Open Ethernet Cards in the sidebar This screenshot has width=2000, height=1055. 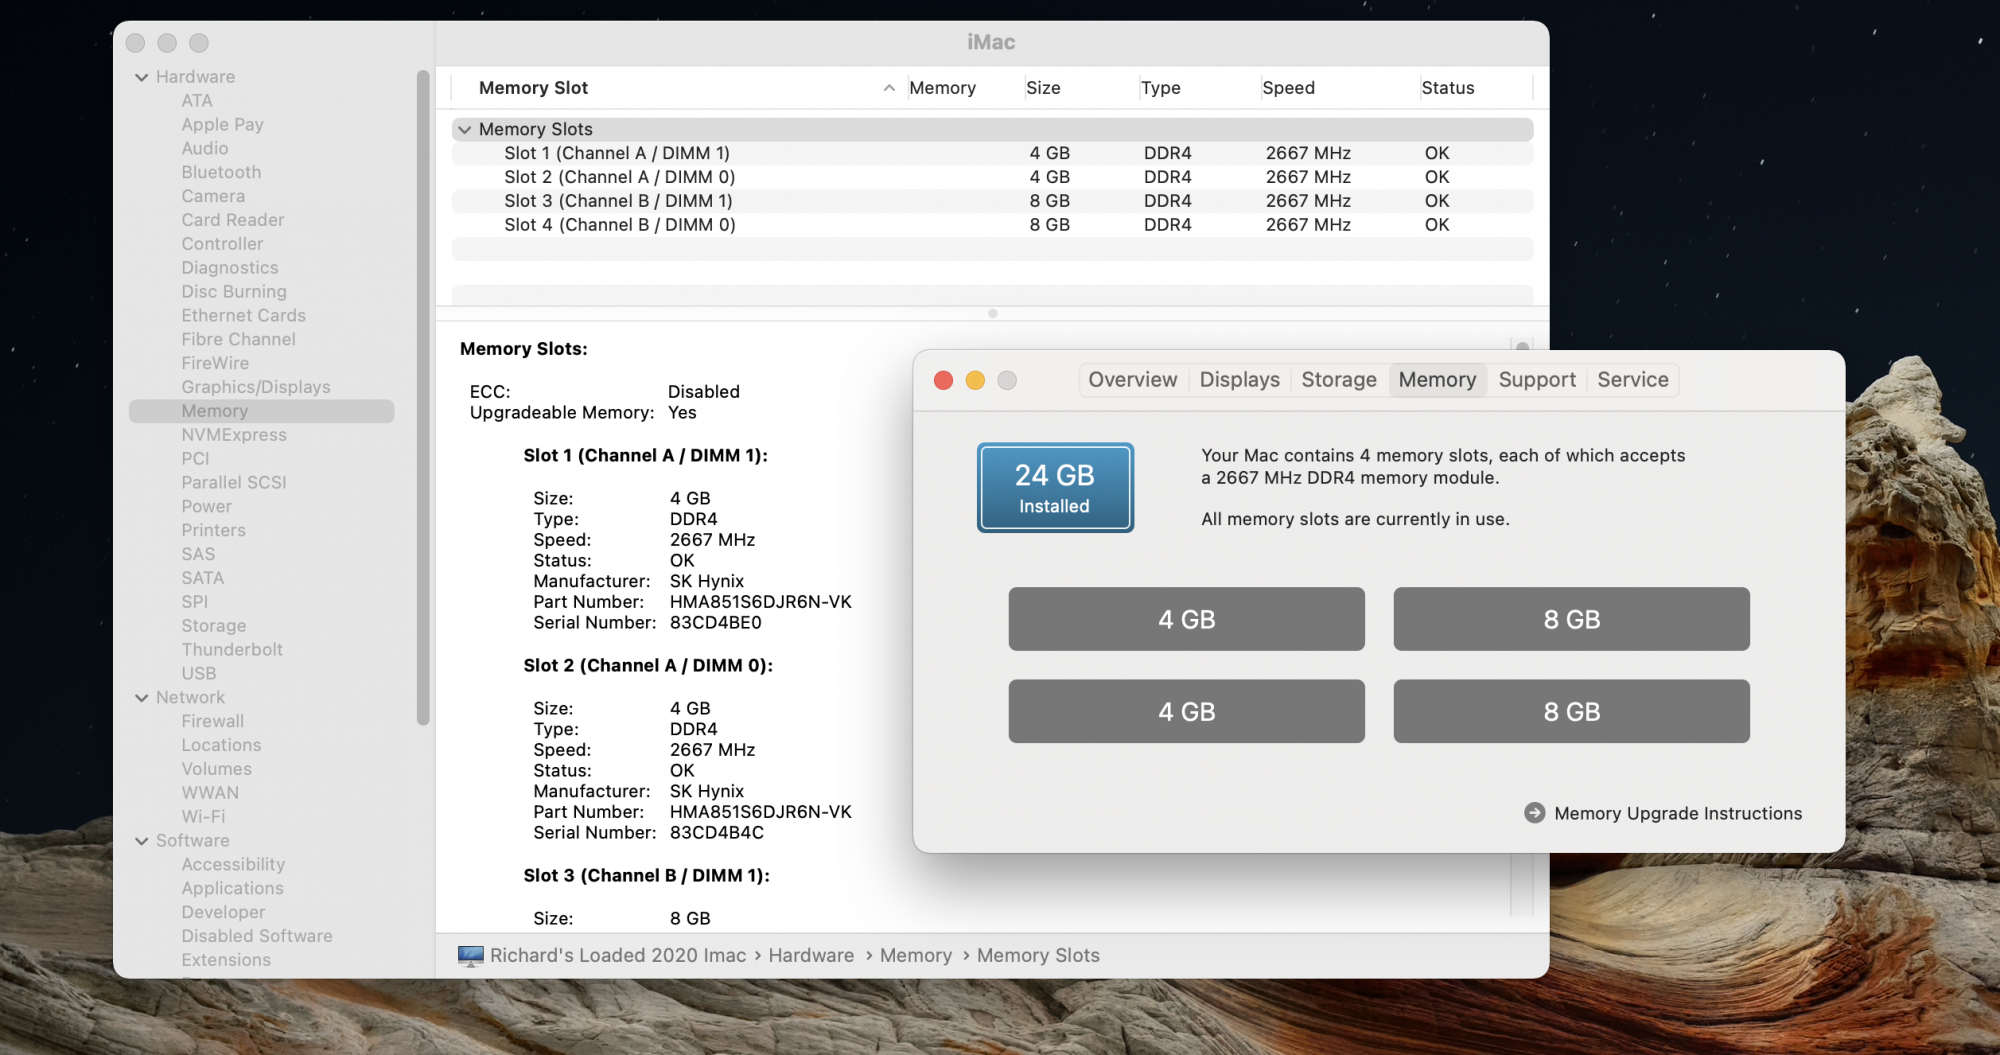(244, 316)
